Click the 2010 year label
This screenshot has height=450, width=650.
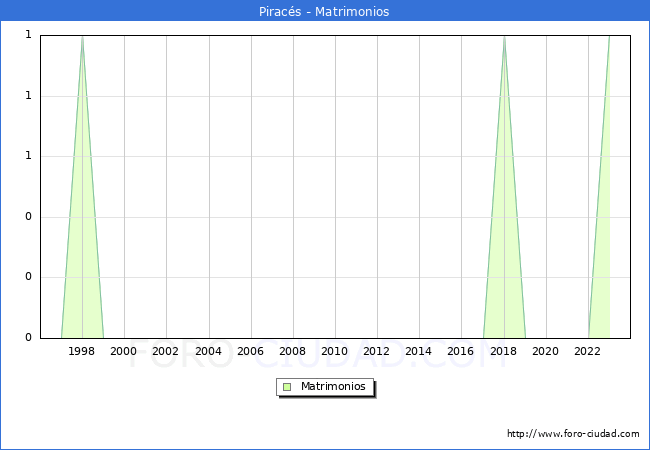coord(335,351)
